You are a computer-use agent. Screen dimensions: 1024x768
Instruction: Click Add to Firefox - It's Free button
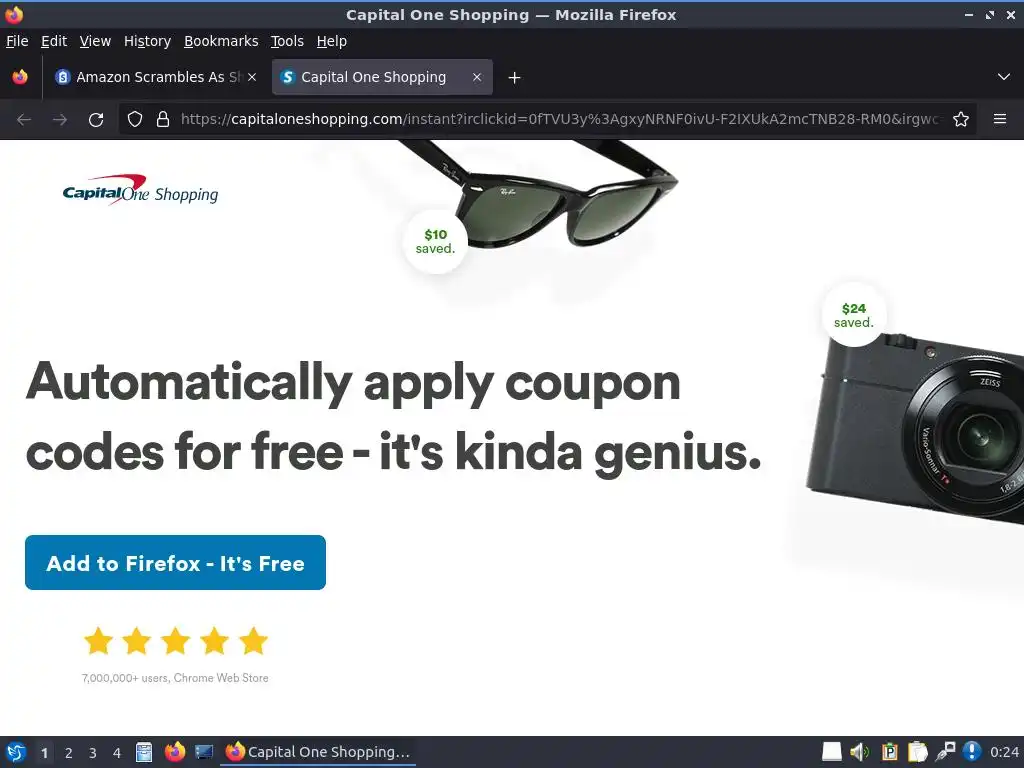coord(175,562)
